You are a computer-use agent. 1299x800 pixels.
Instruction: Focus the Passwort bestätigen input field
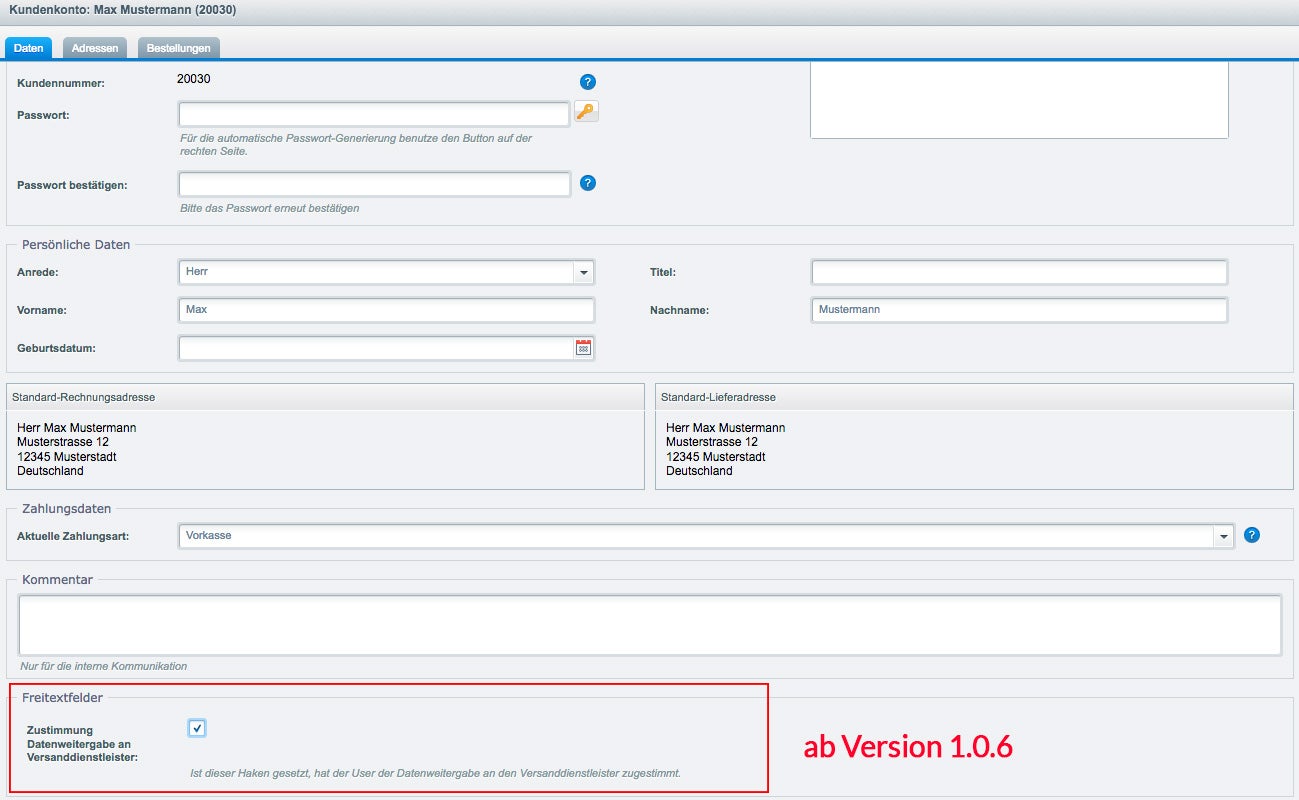pyautogui.click(x=375, y=184)
